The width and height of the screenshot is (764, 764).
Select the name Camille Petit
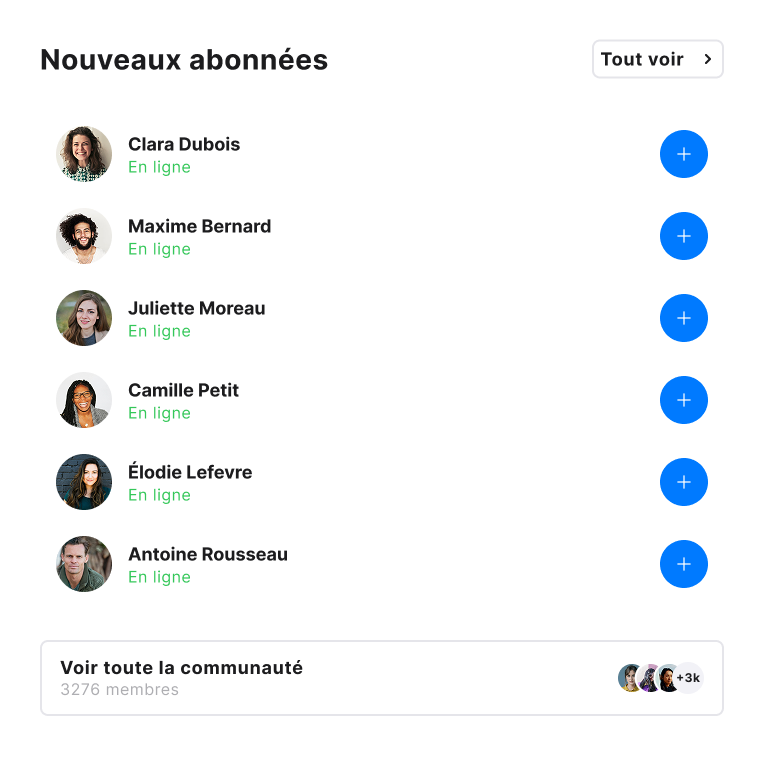[183, 390]
